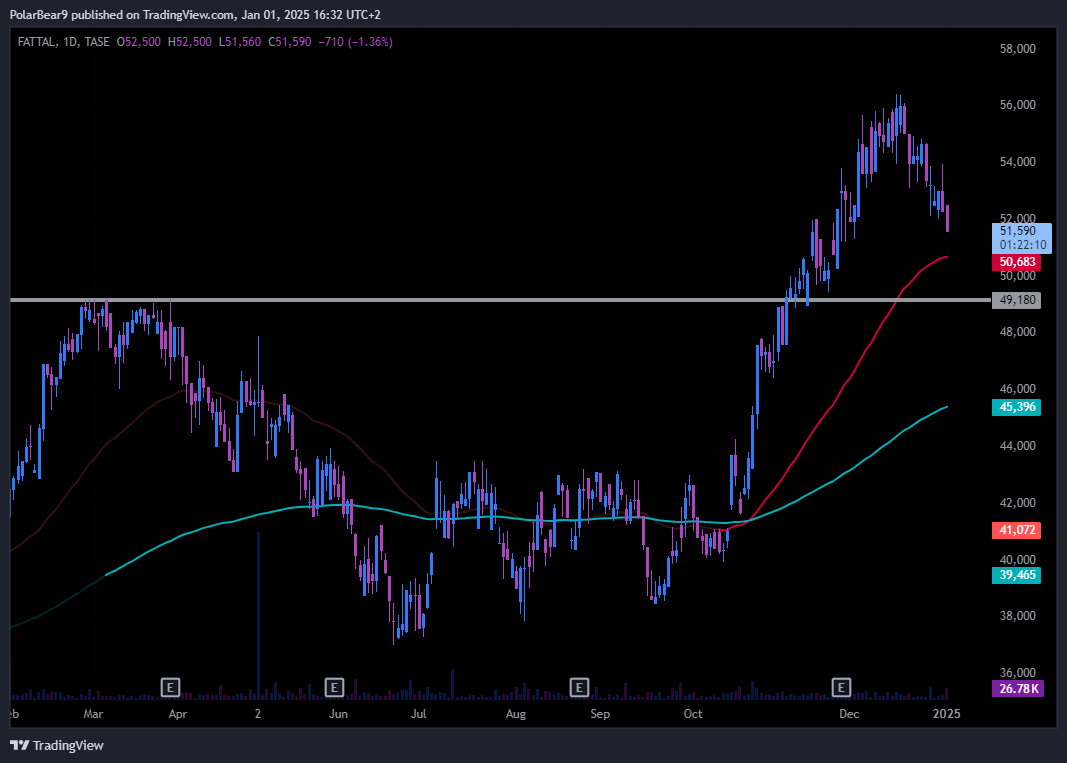The image size is (1067, 763).
Task: Open the earnings marker just before Dec
Action: (x=842, y=687)
